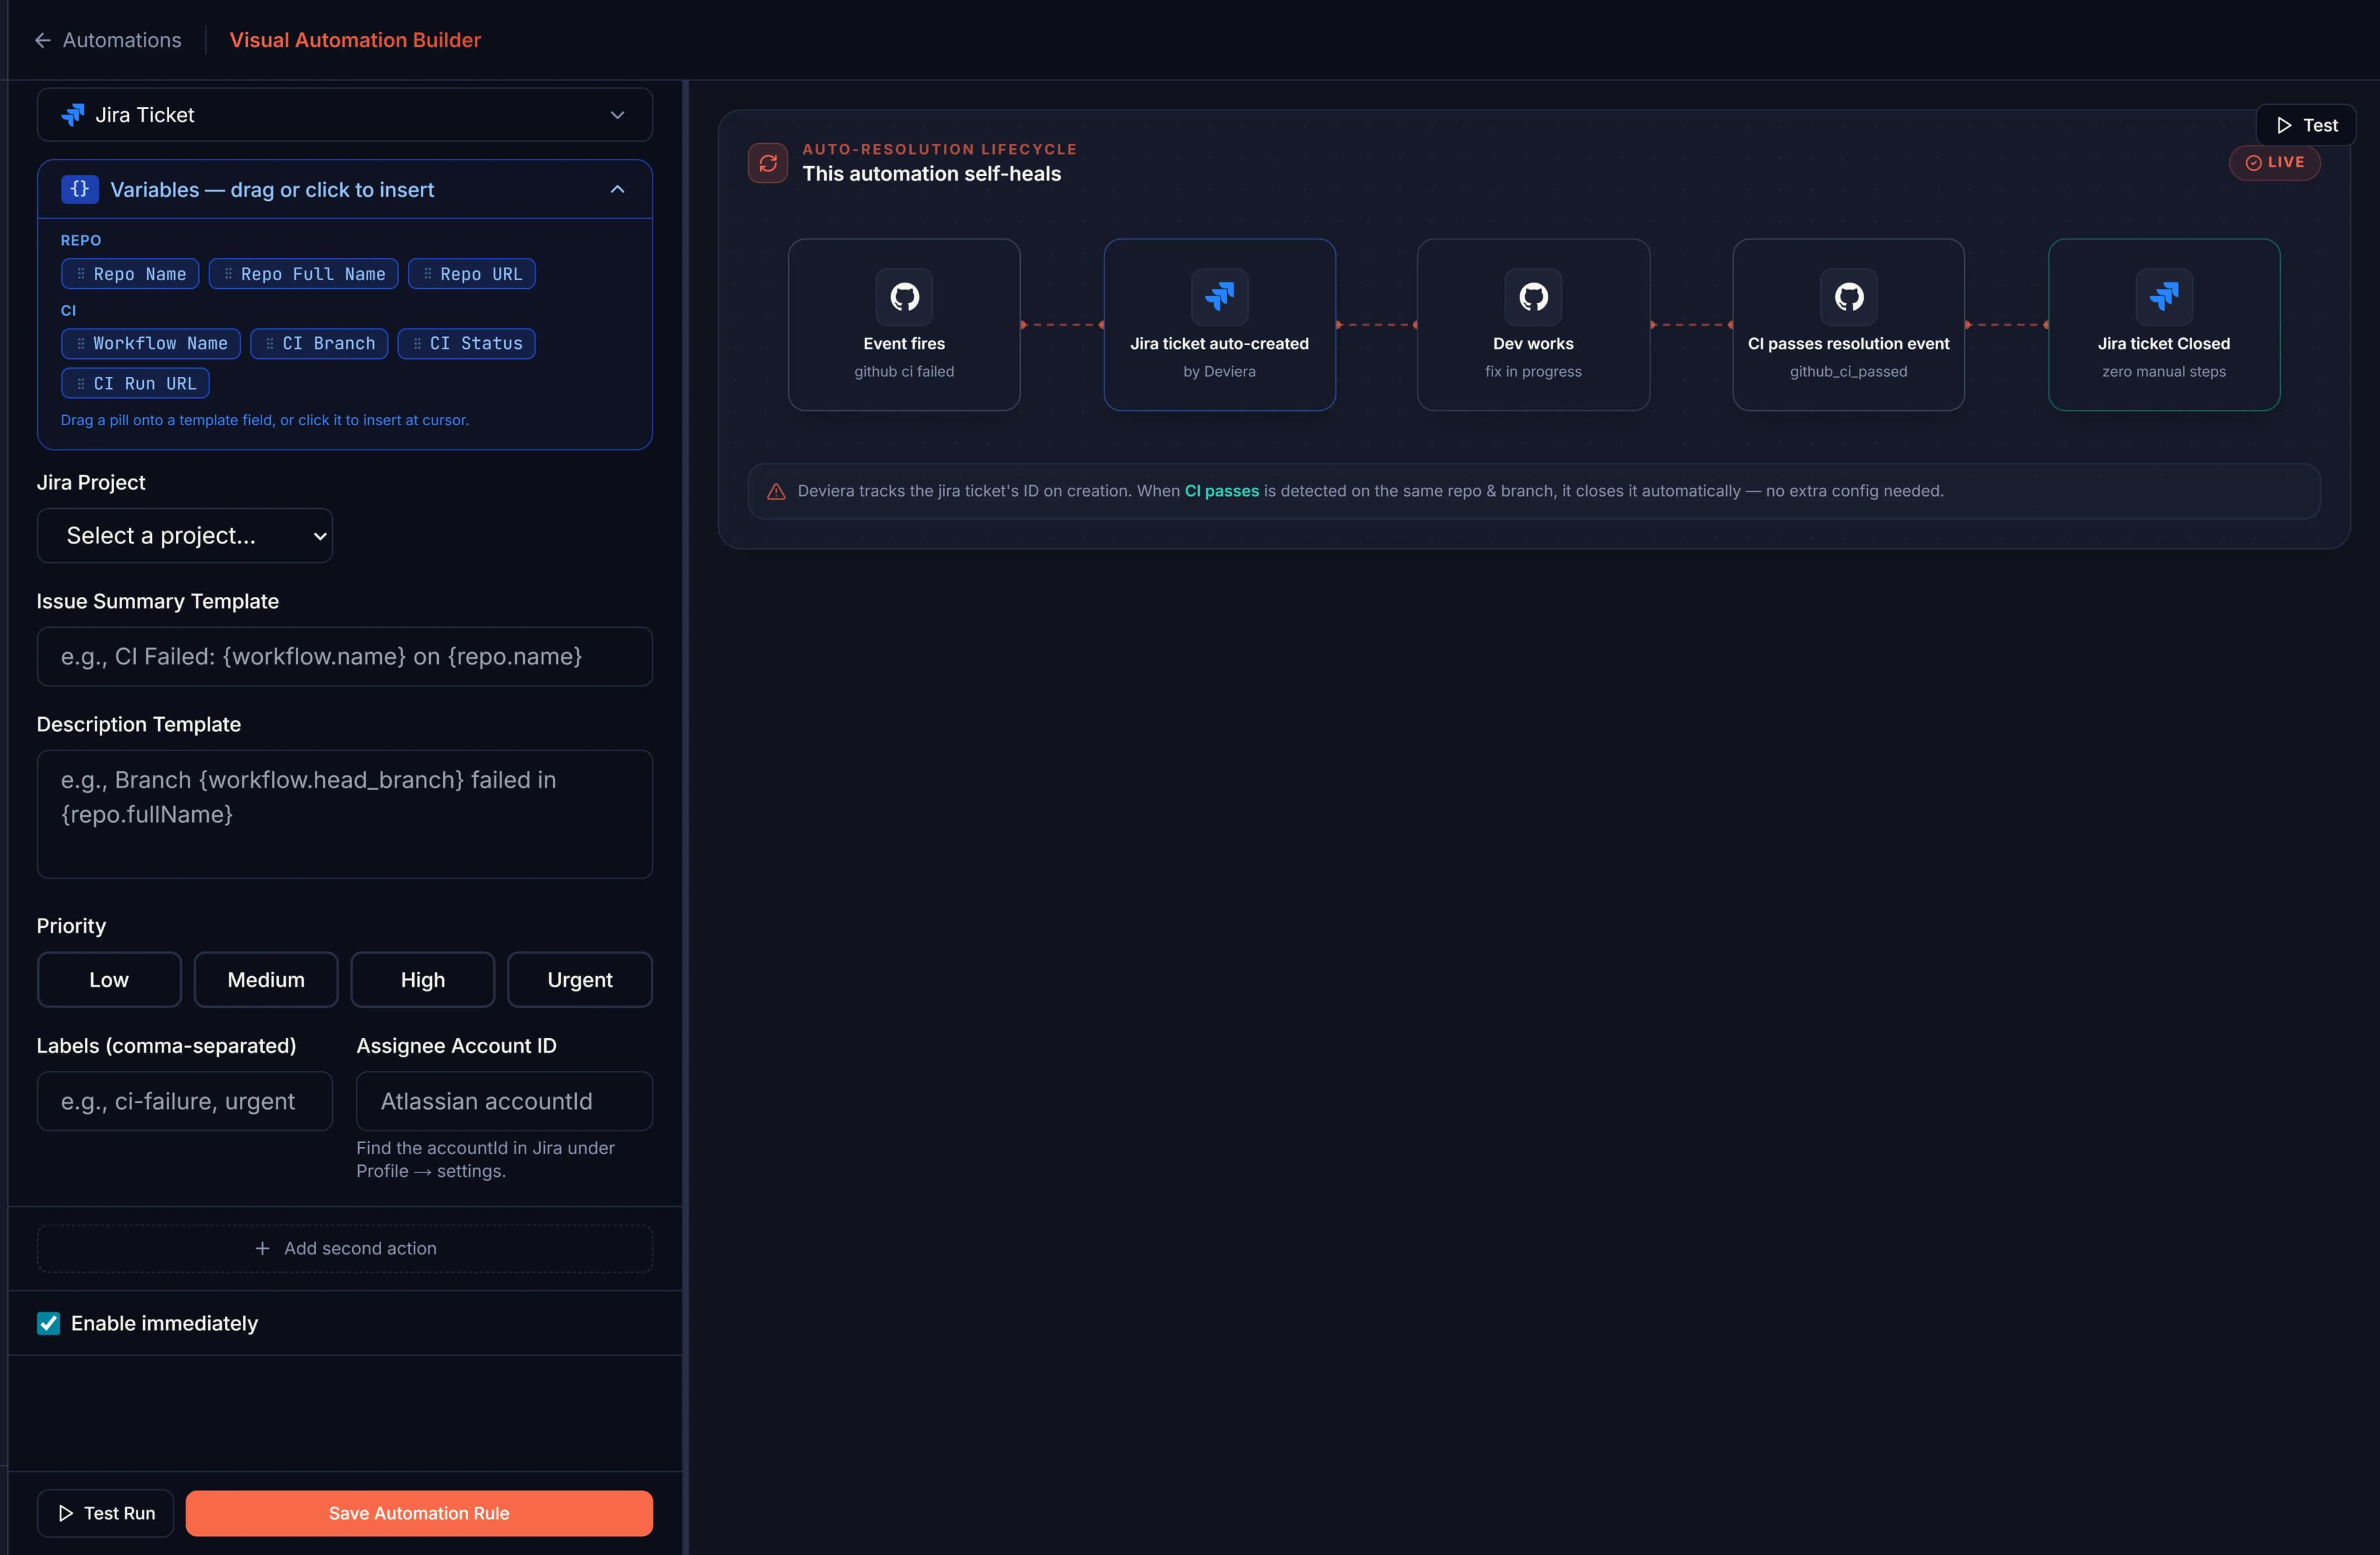Insert the Repo URL variable pill
The height and width of the screenshot is (1555, 2380).
coord(472,274)
